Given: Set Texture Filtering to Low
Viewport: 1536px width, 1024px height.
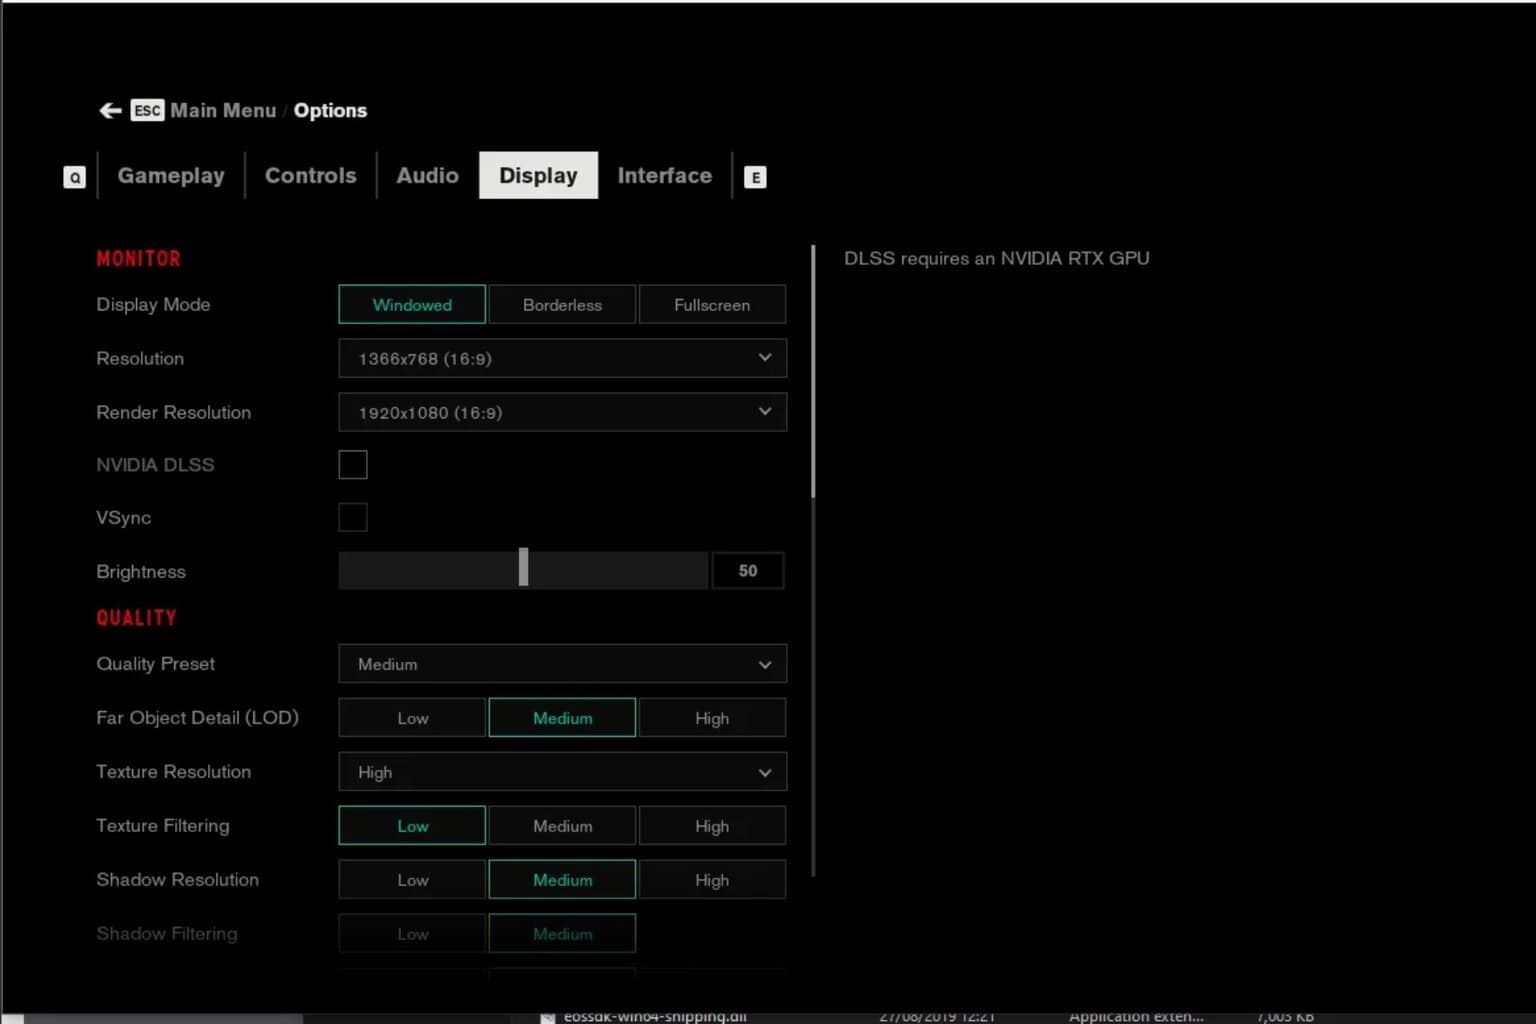Looking at the screenshot, I should coord(412,826).
